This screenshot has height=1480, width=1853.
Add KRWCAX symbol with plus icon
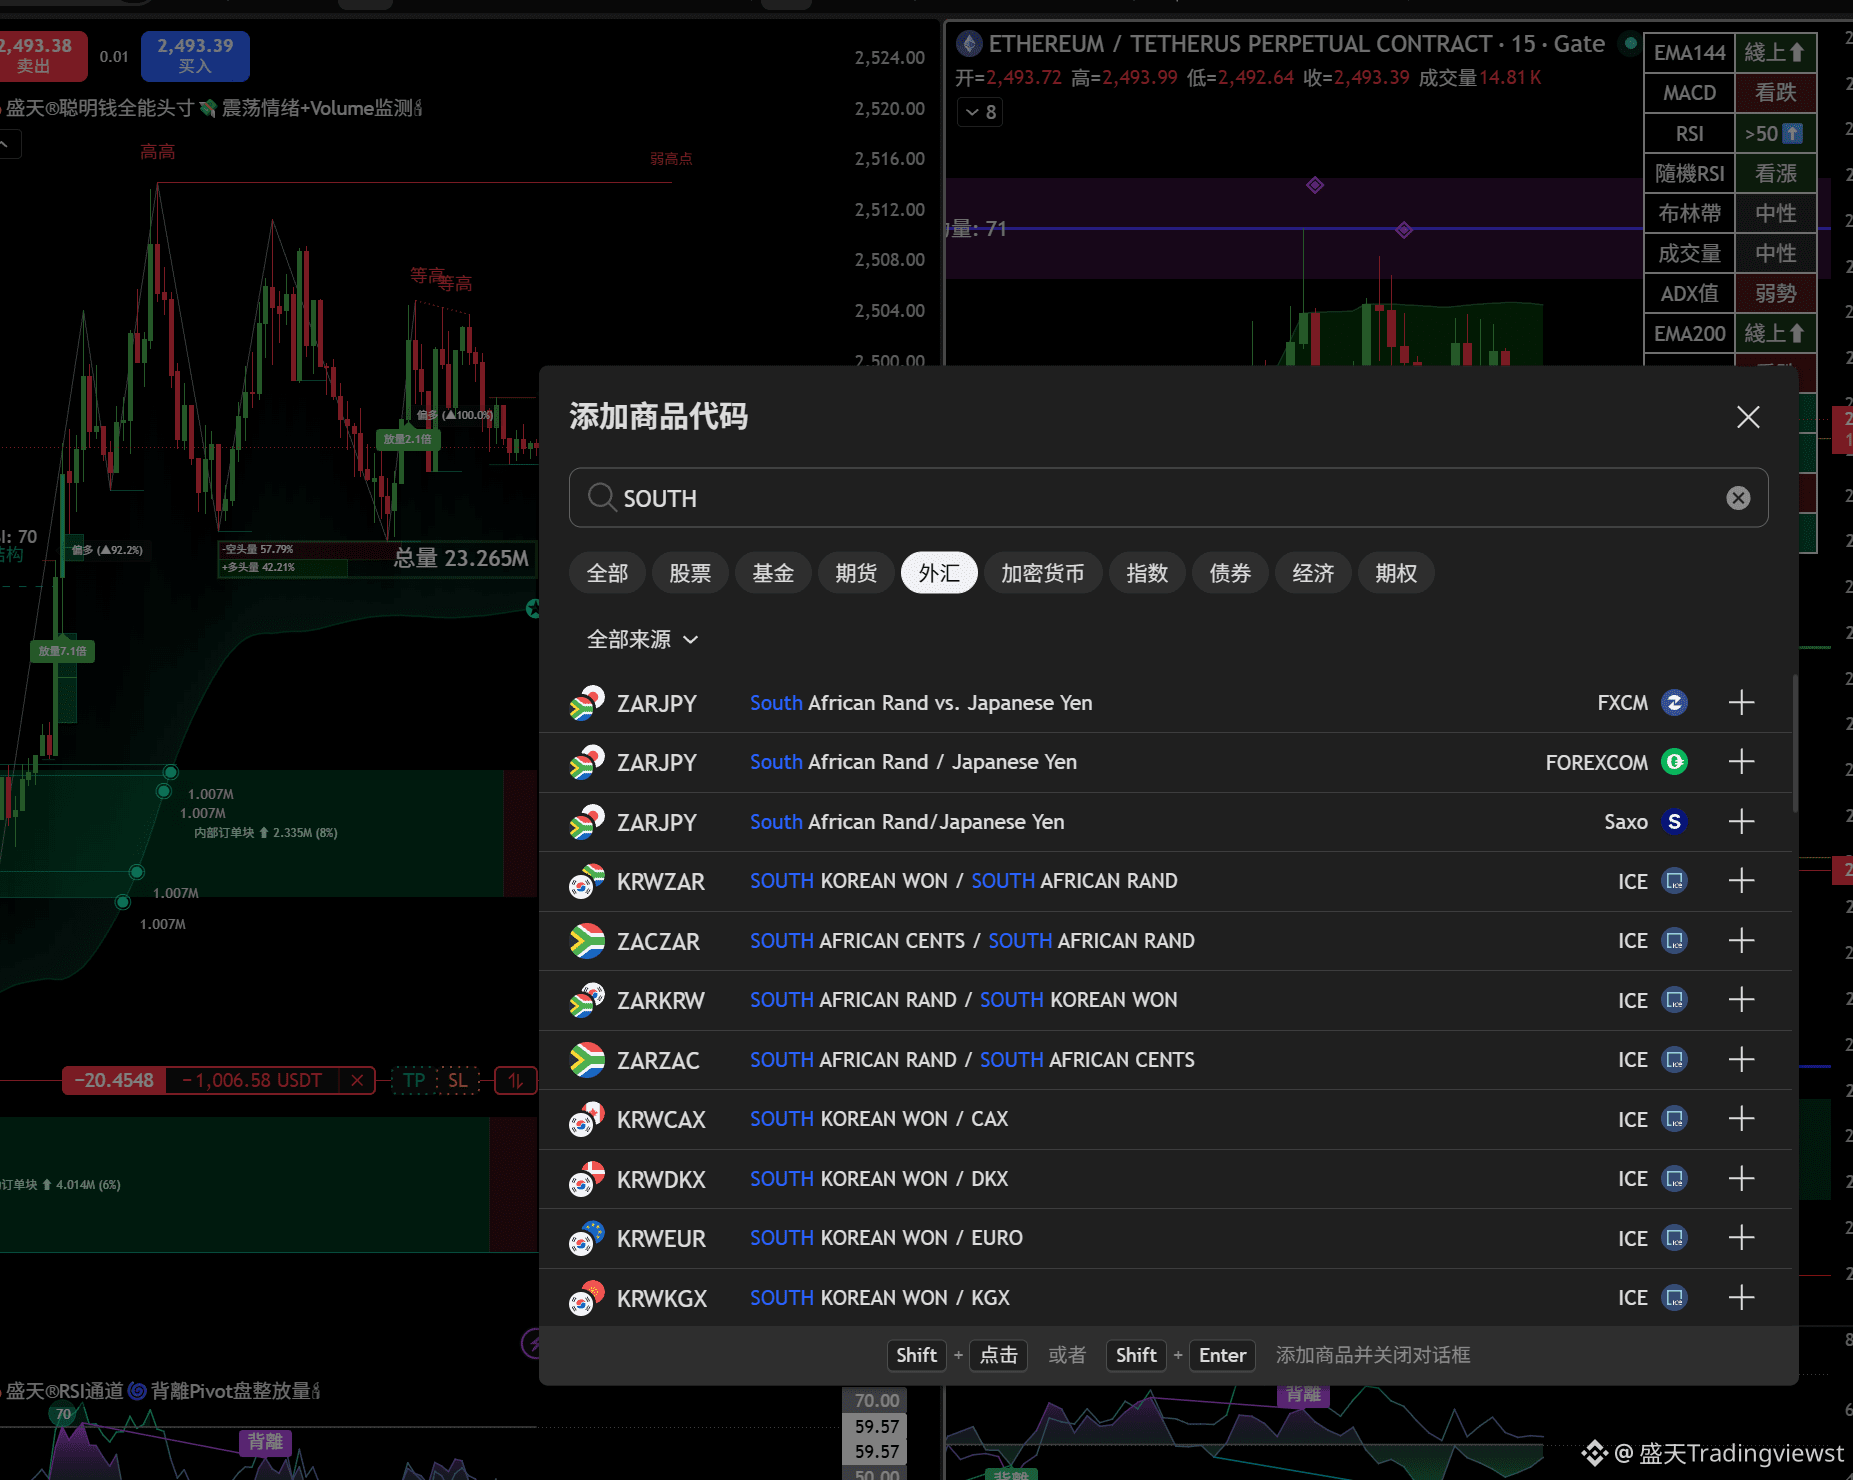coord(1741,1119)
